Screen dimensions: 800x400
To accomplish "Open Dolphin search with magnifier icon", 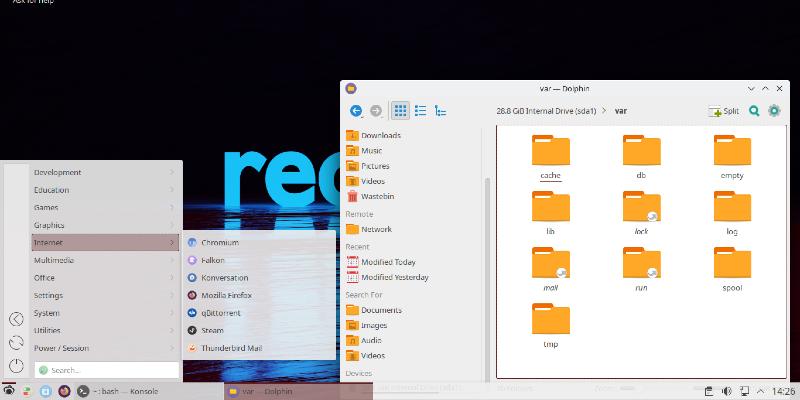I will [x=755, y=111].
